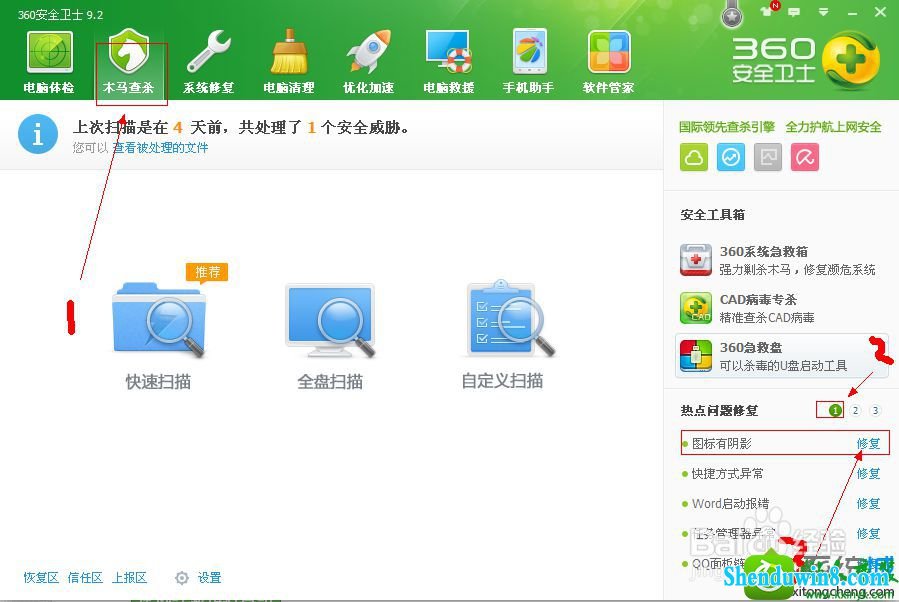
Task: Open the skin shirt icon in title bar
Action: pos(767,10)
